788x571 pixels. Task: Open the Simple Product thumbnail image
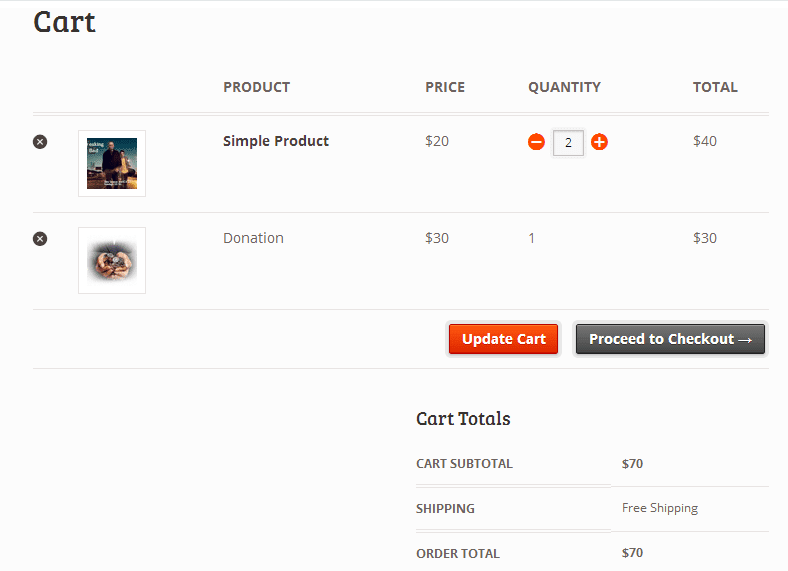[x=112, y=163]
